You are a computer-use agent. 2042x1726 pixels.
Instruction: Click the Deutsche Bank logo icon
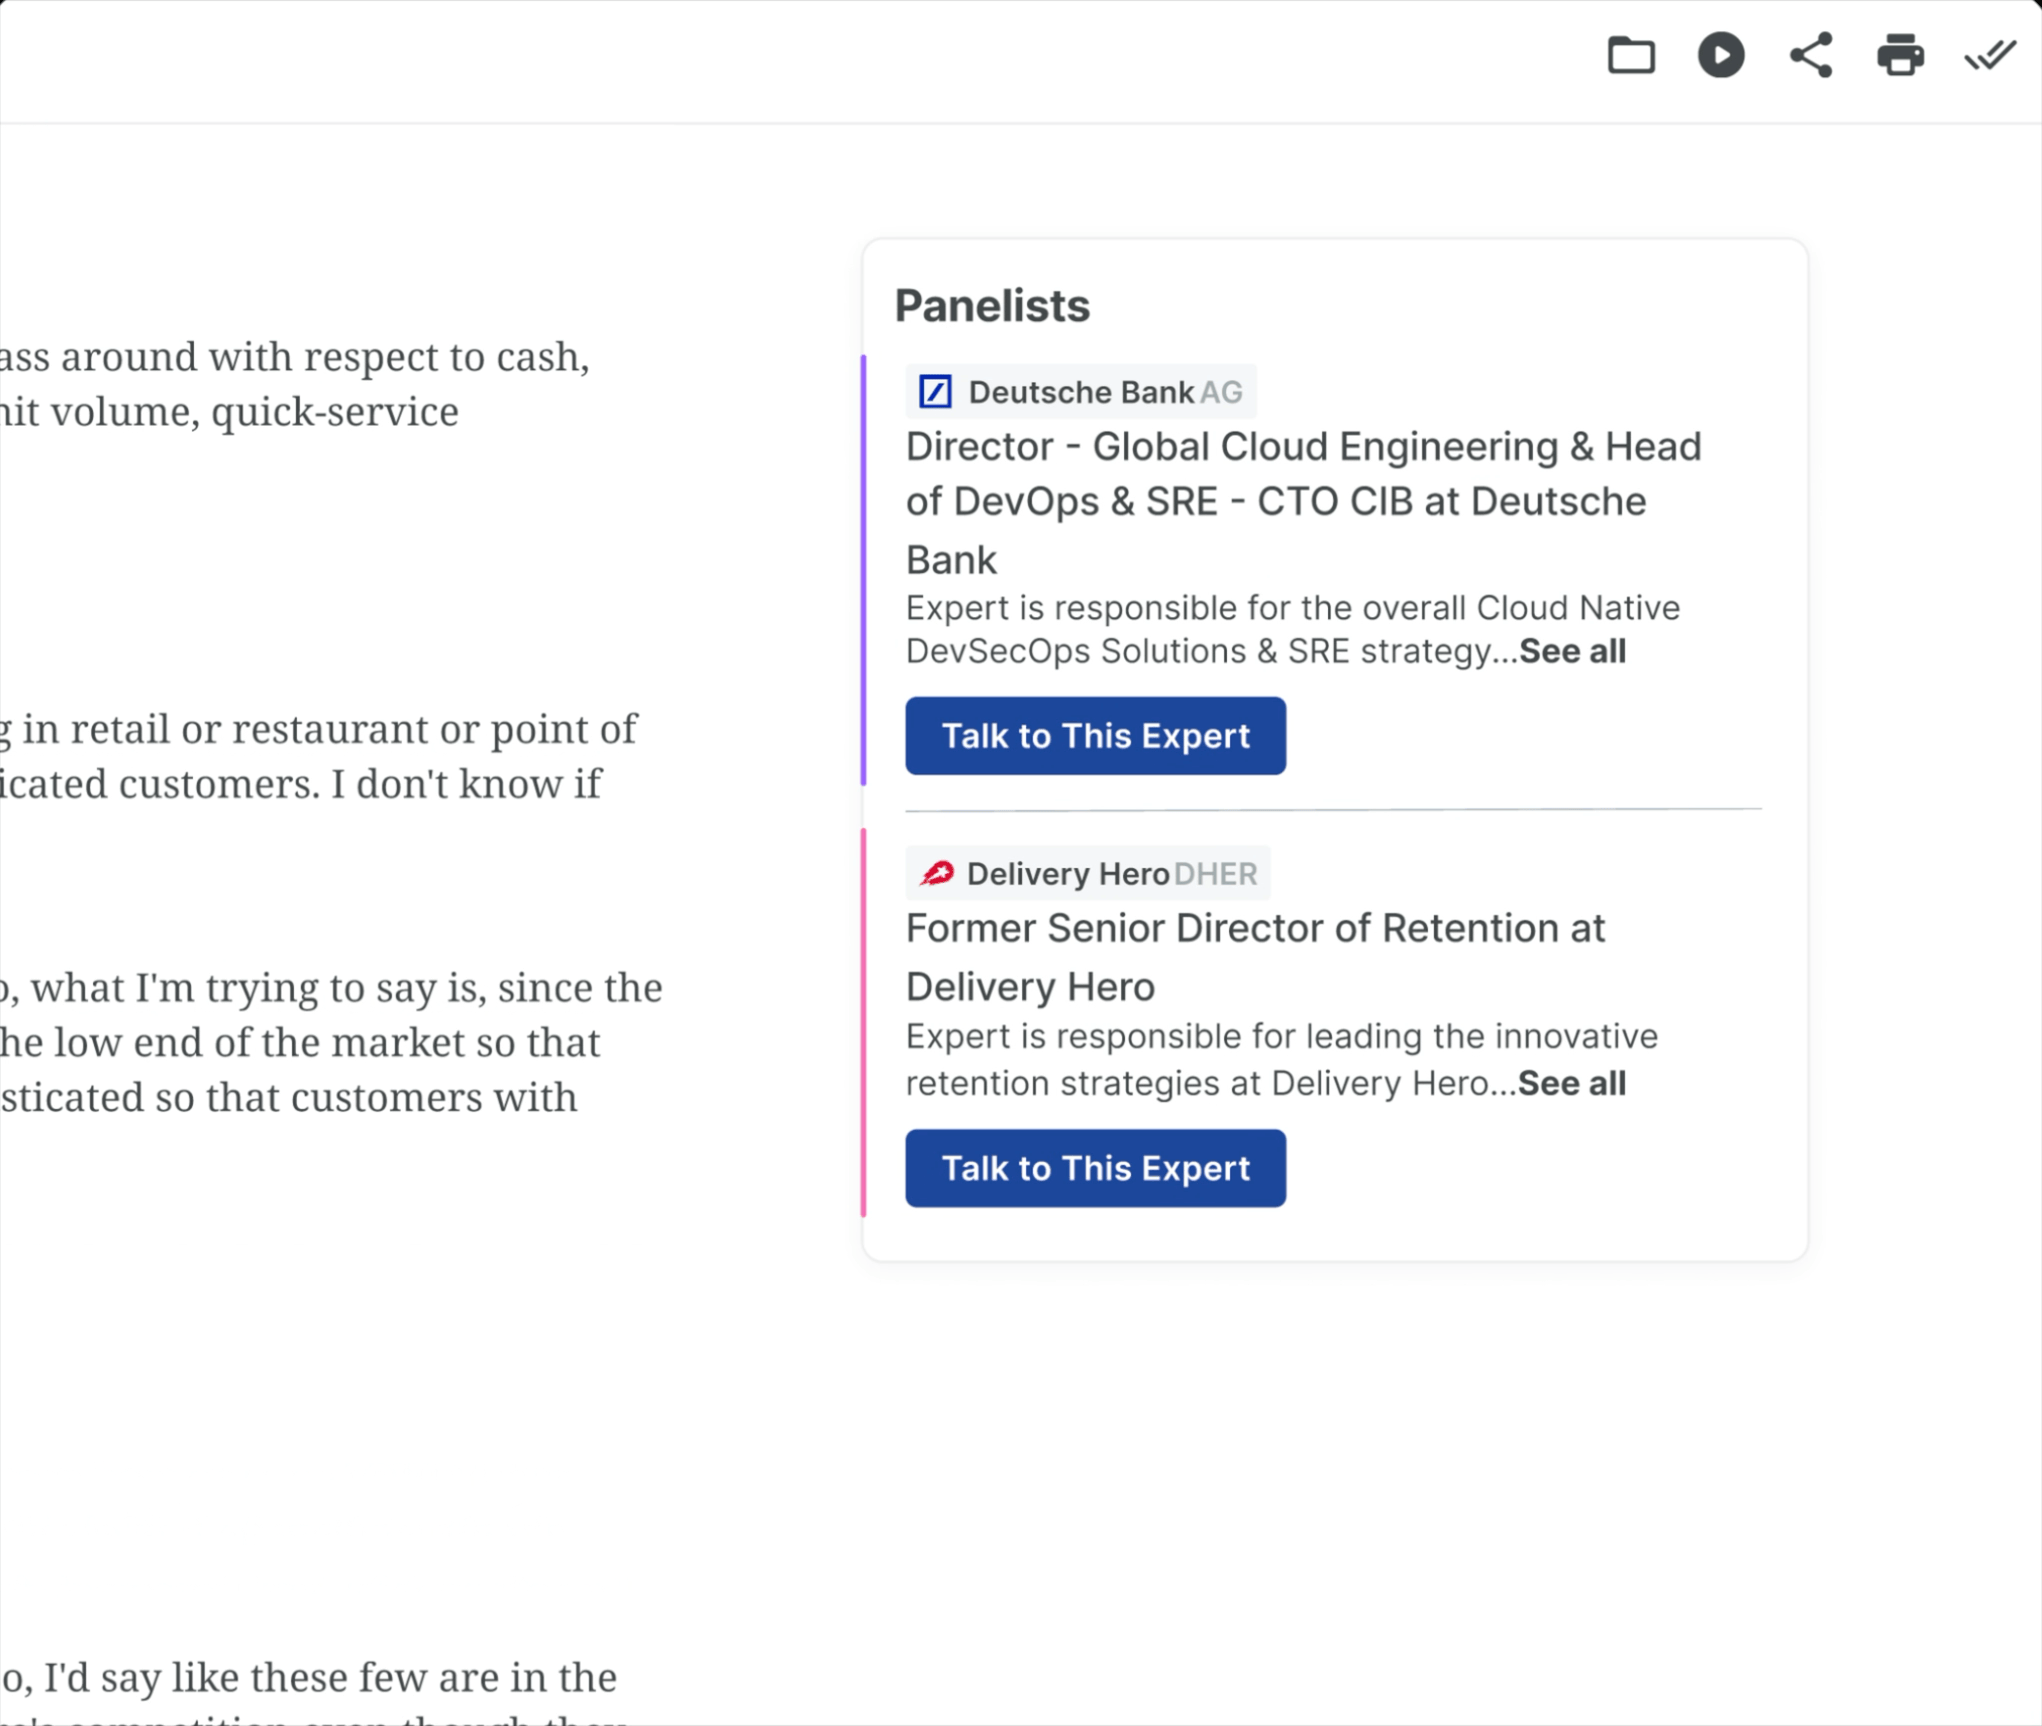point(935,392)
